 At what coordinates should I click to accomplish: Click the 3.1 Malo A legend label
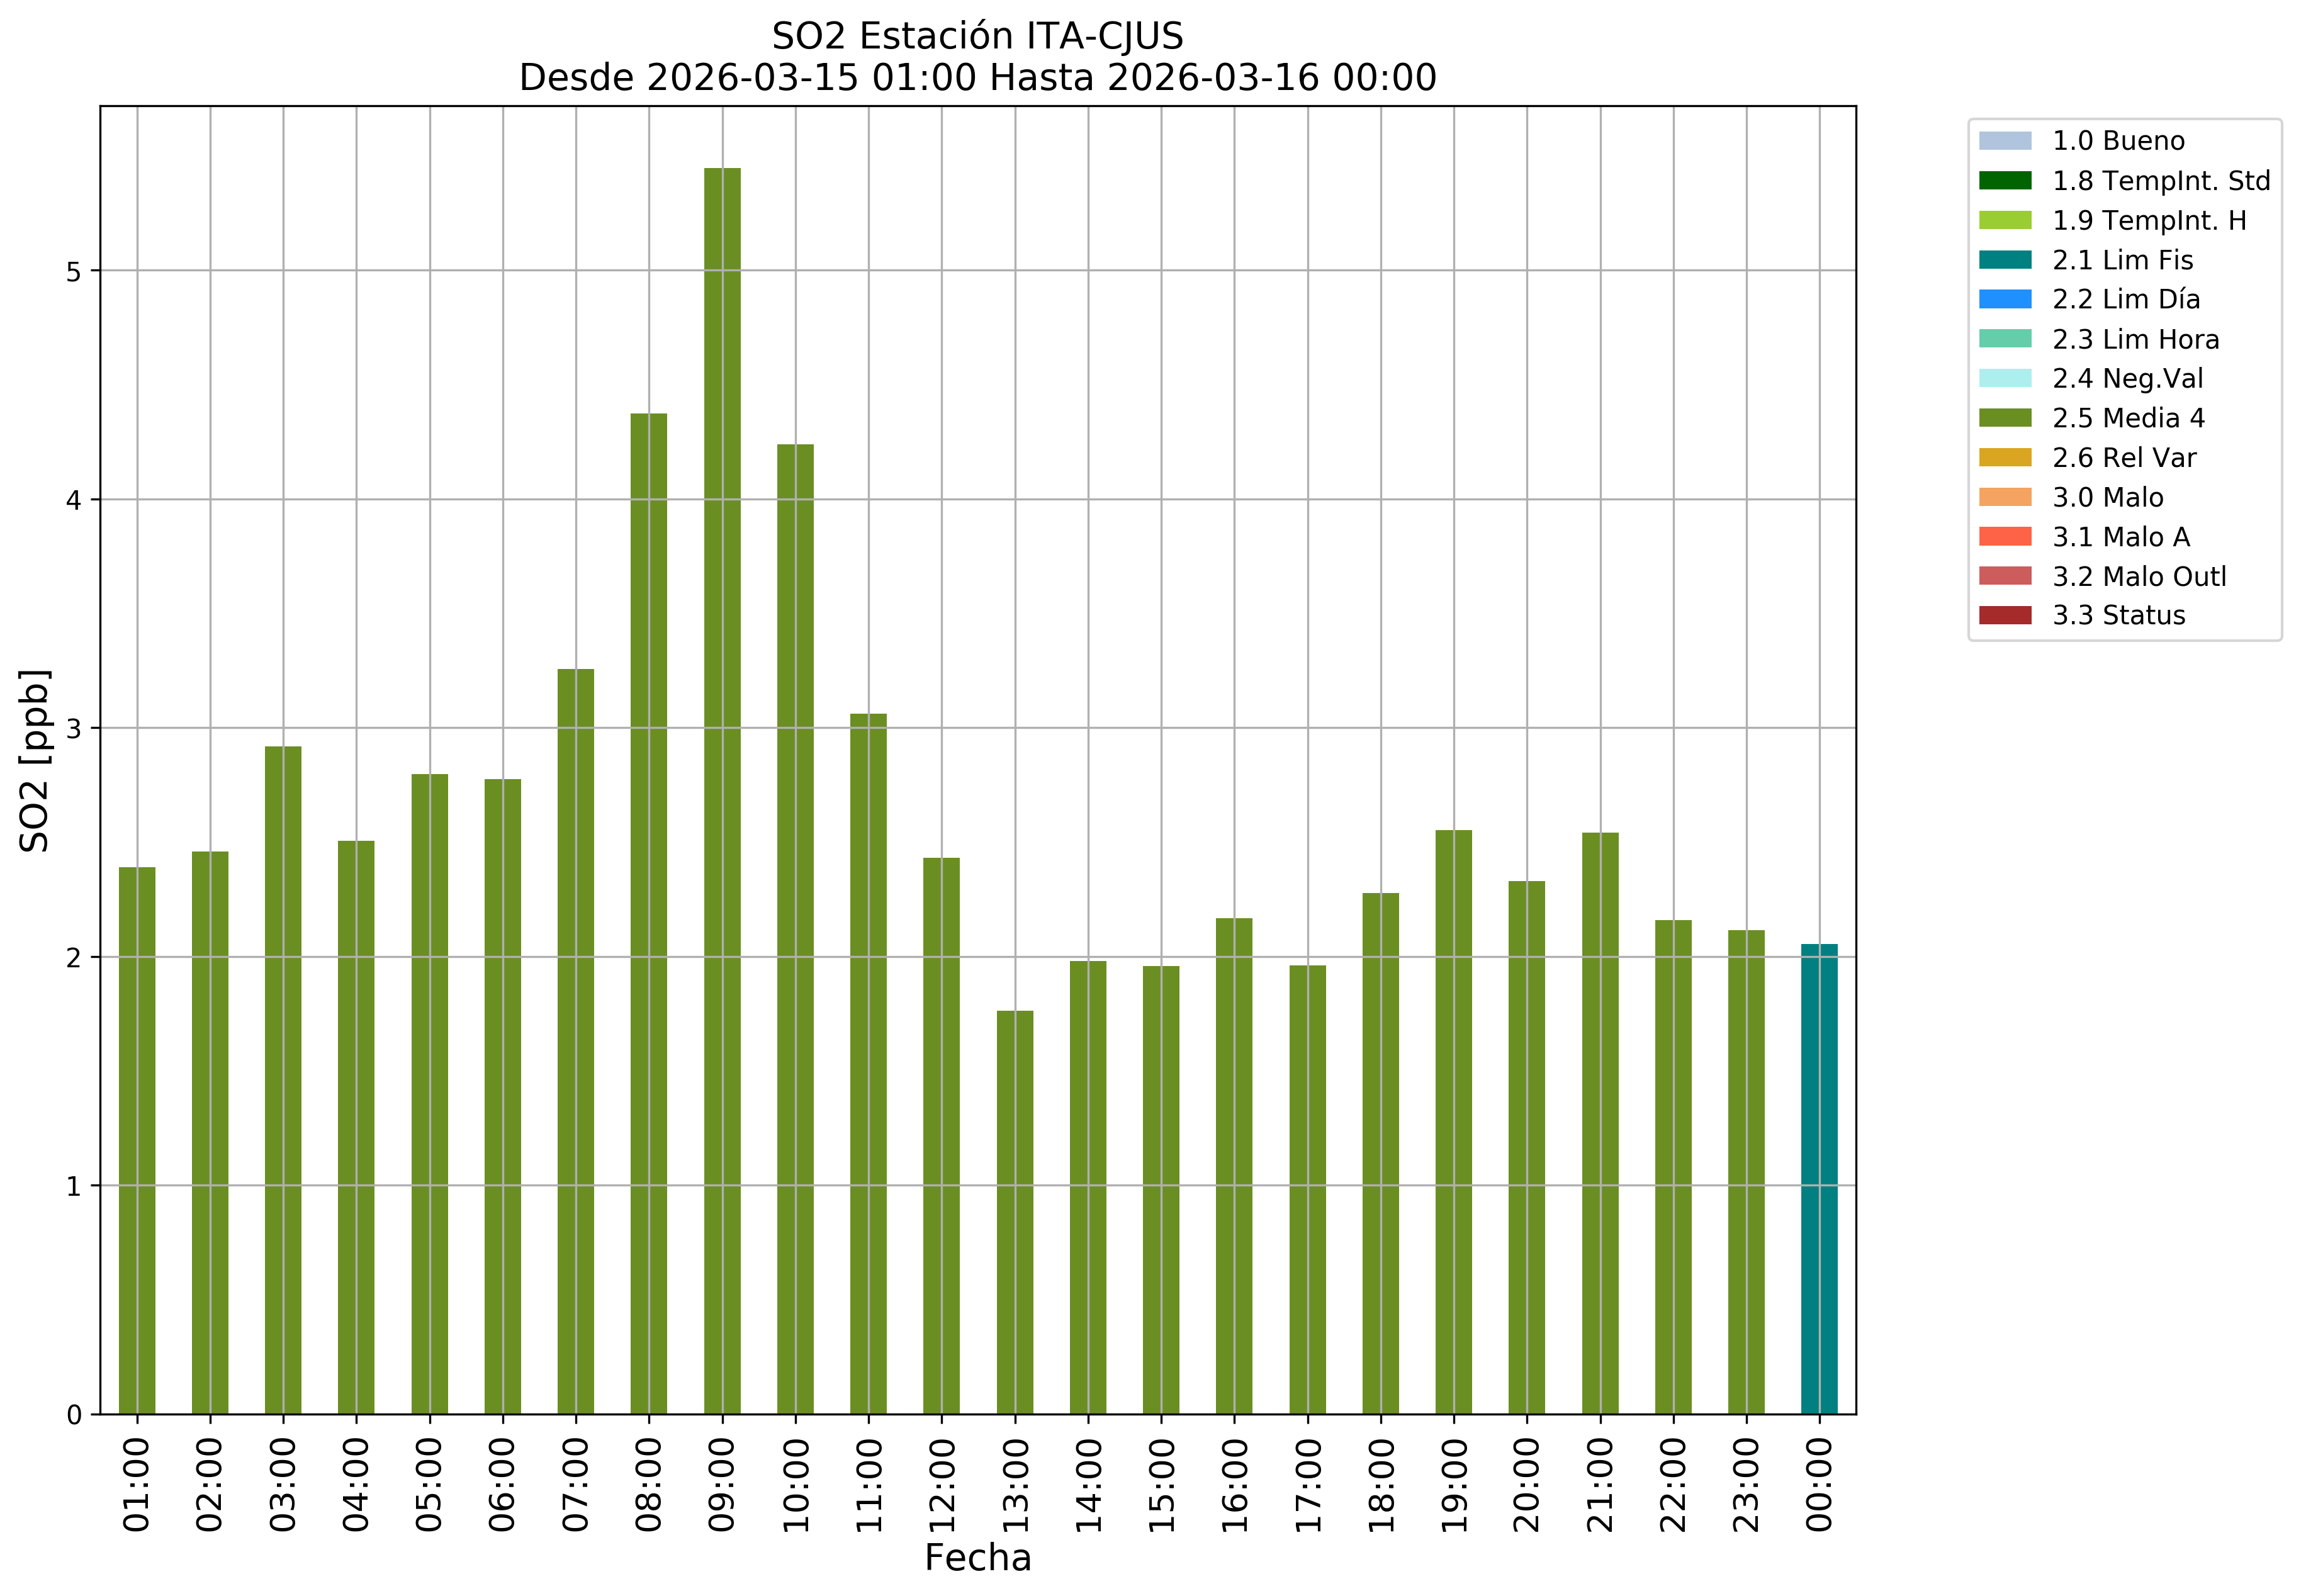[x=2120, y=537]
